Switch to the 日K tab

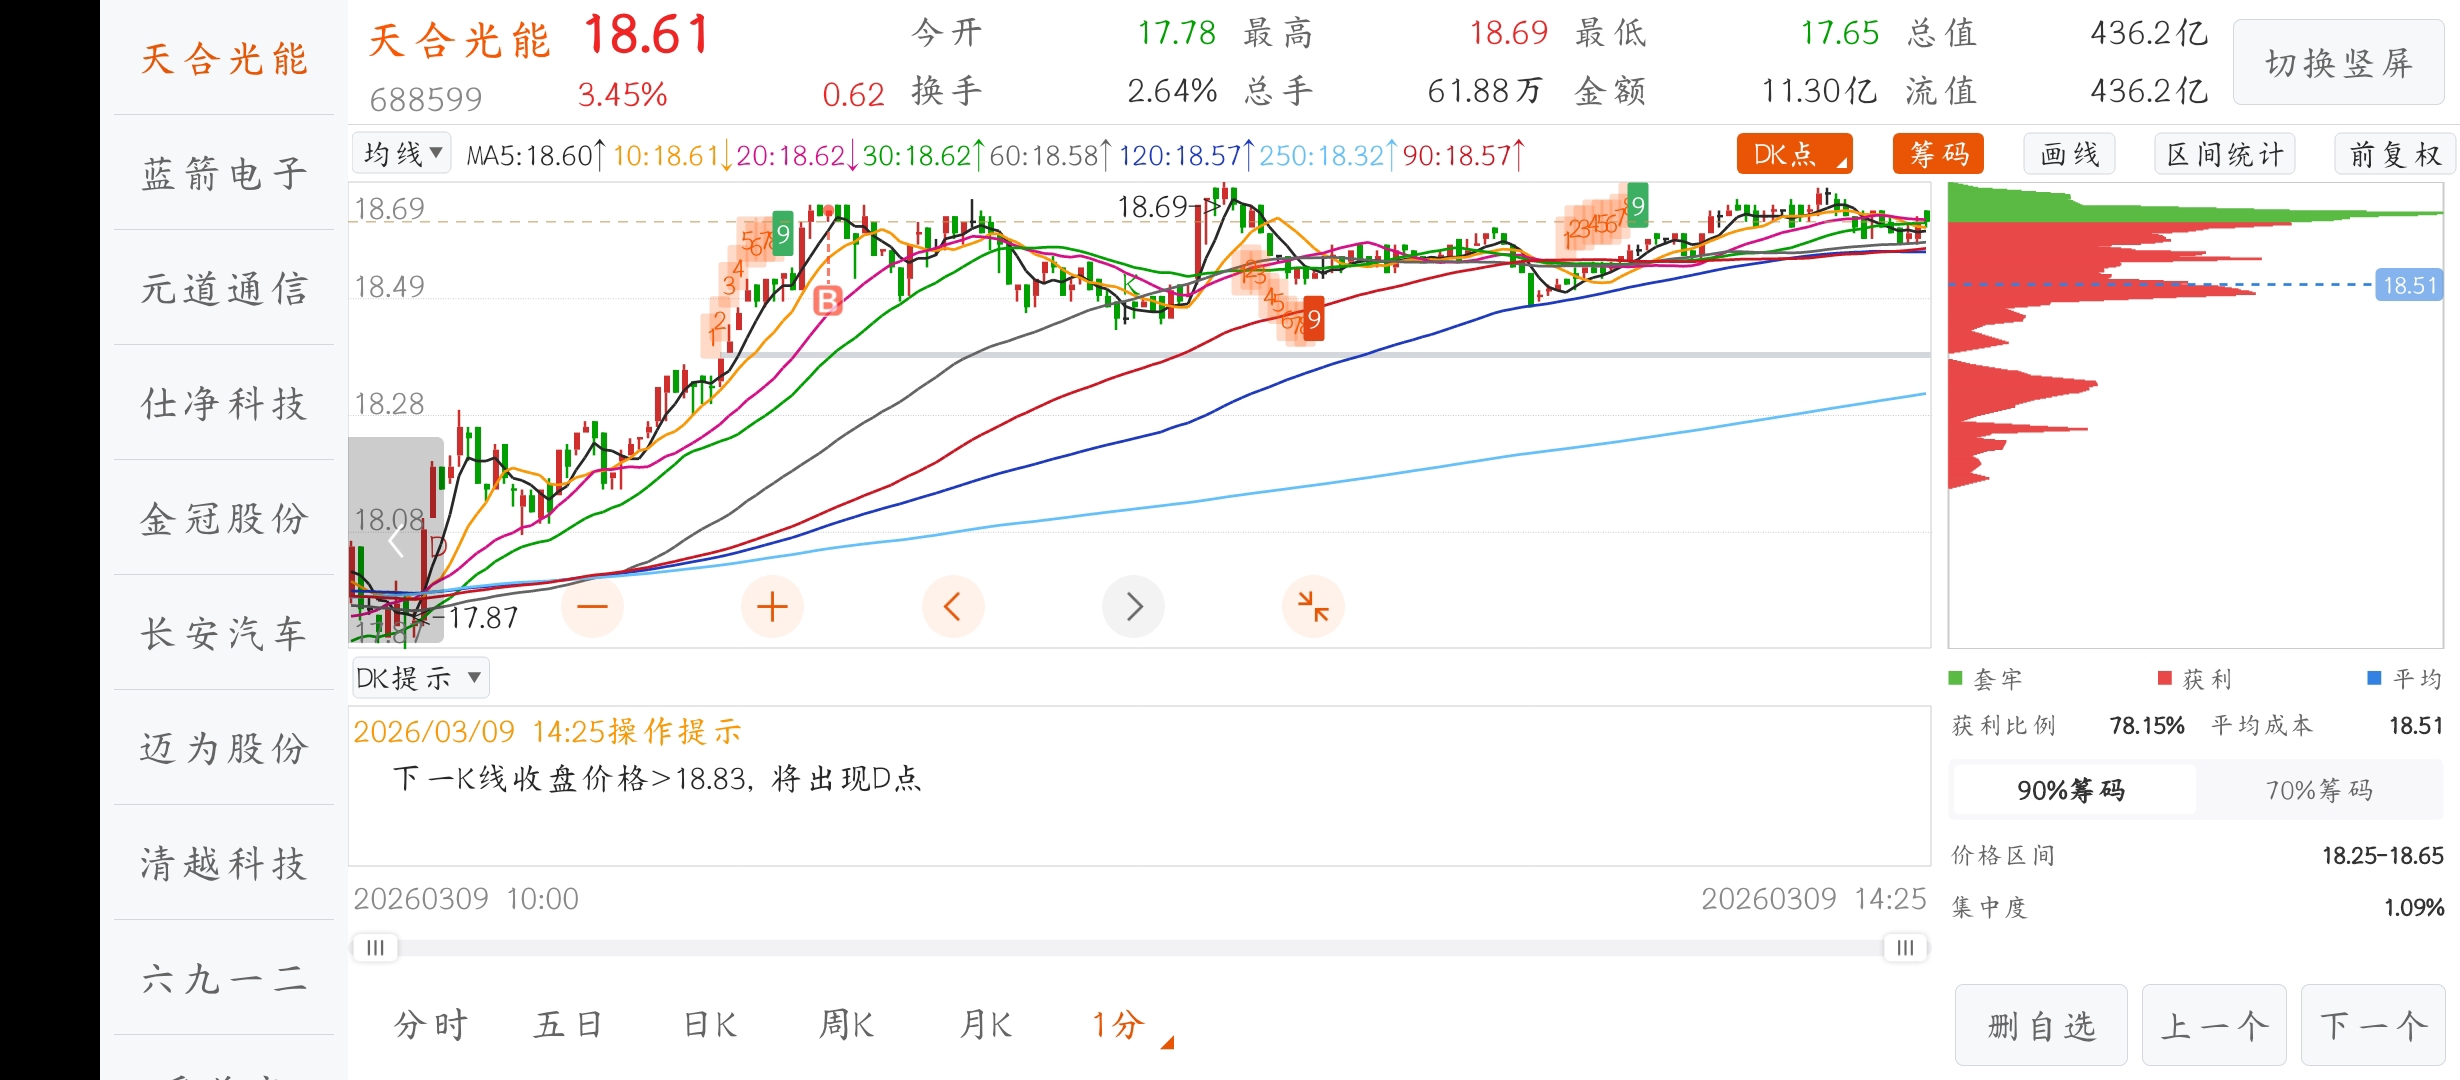click(710, 1025)
